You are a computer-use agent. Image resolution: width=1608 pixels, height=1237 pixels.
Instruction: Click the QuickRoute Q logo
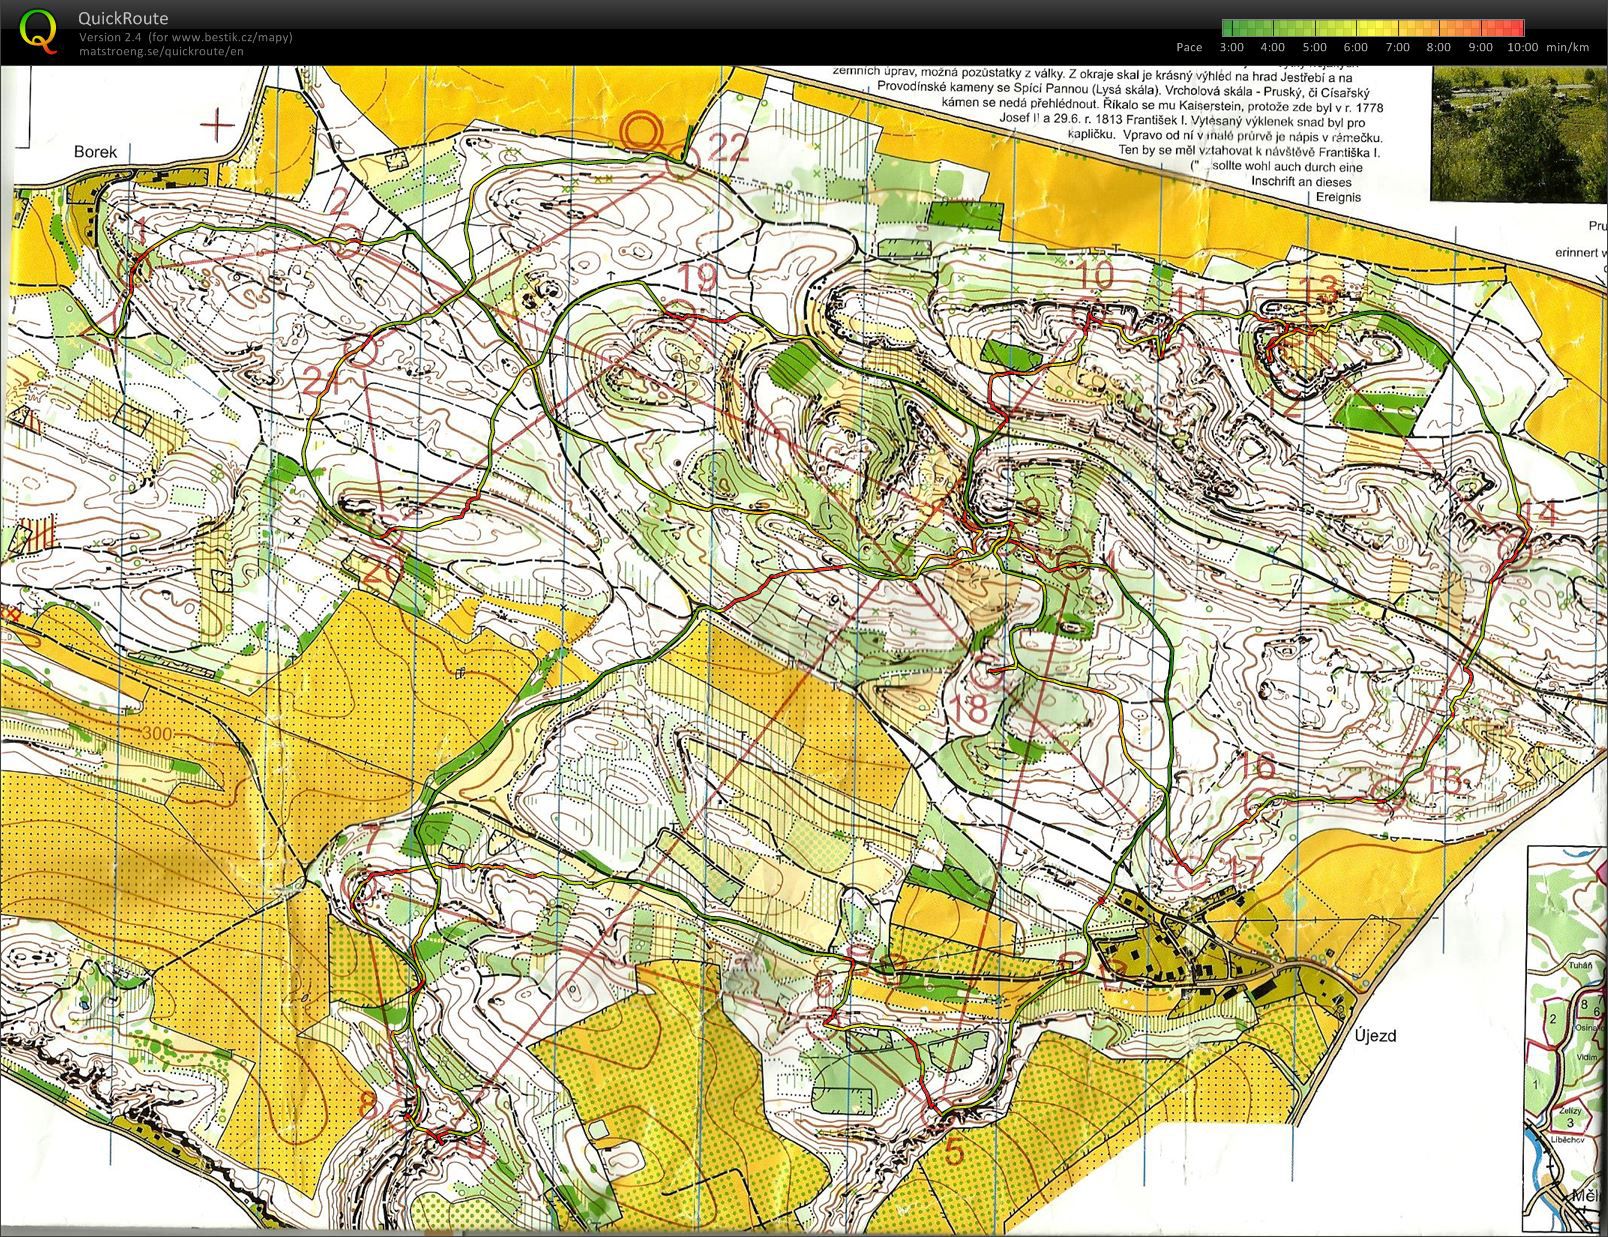tap(40, 30)
